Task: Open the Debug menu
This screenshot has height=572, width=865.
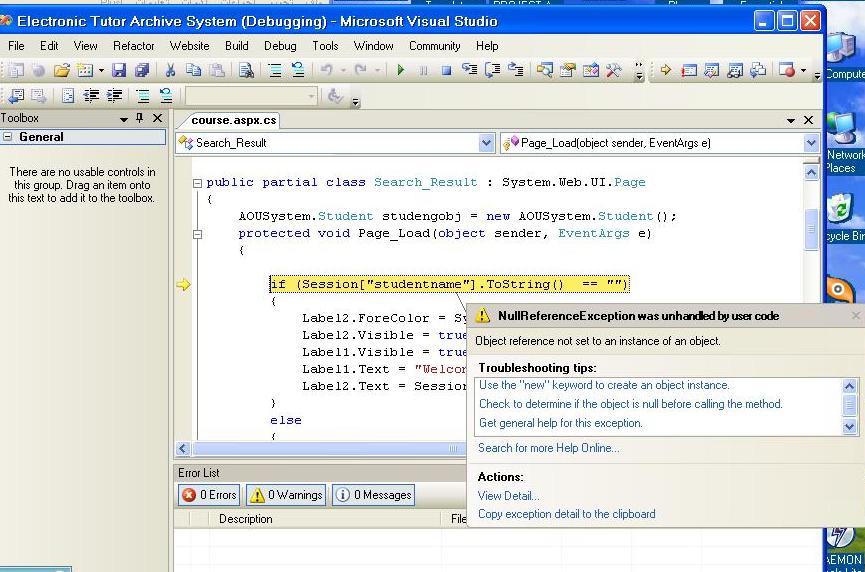Action: 280,46
